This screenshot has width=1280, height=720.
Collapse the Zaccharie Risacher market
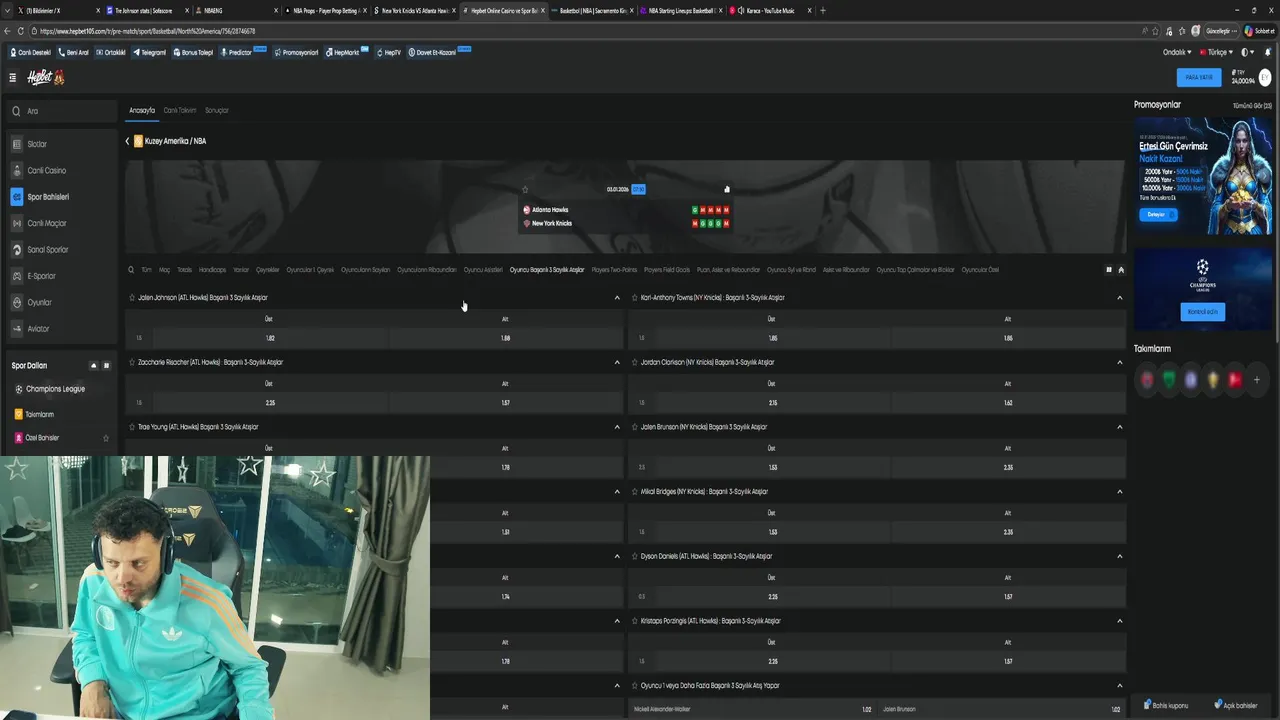pos(617,362)
